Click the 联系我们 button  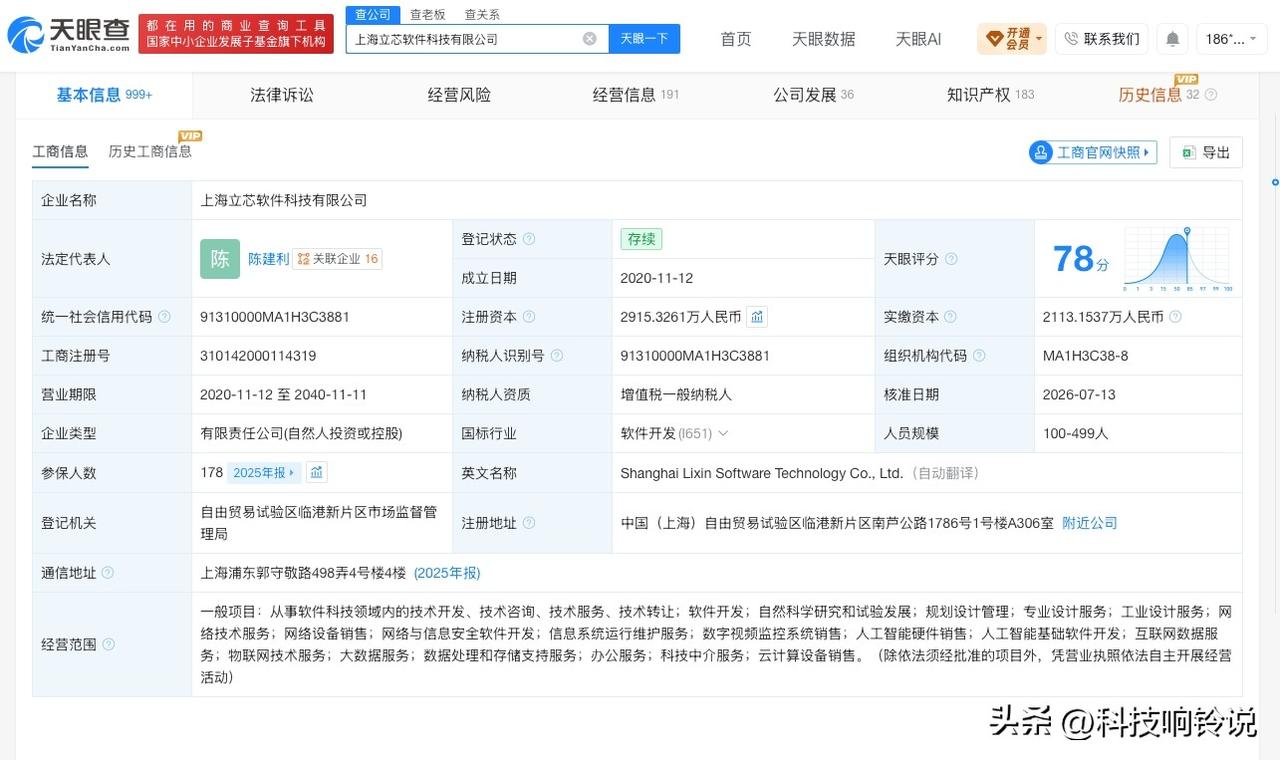click(x=1101, y=39)
